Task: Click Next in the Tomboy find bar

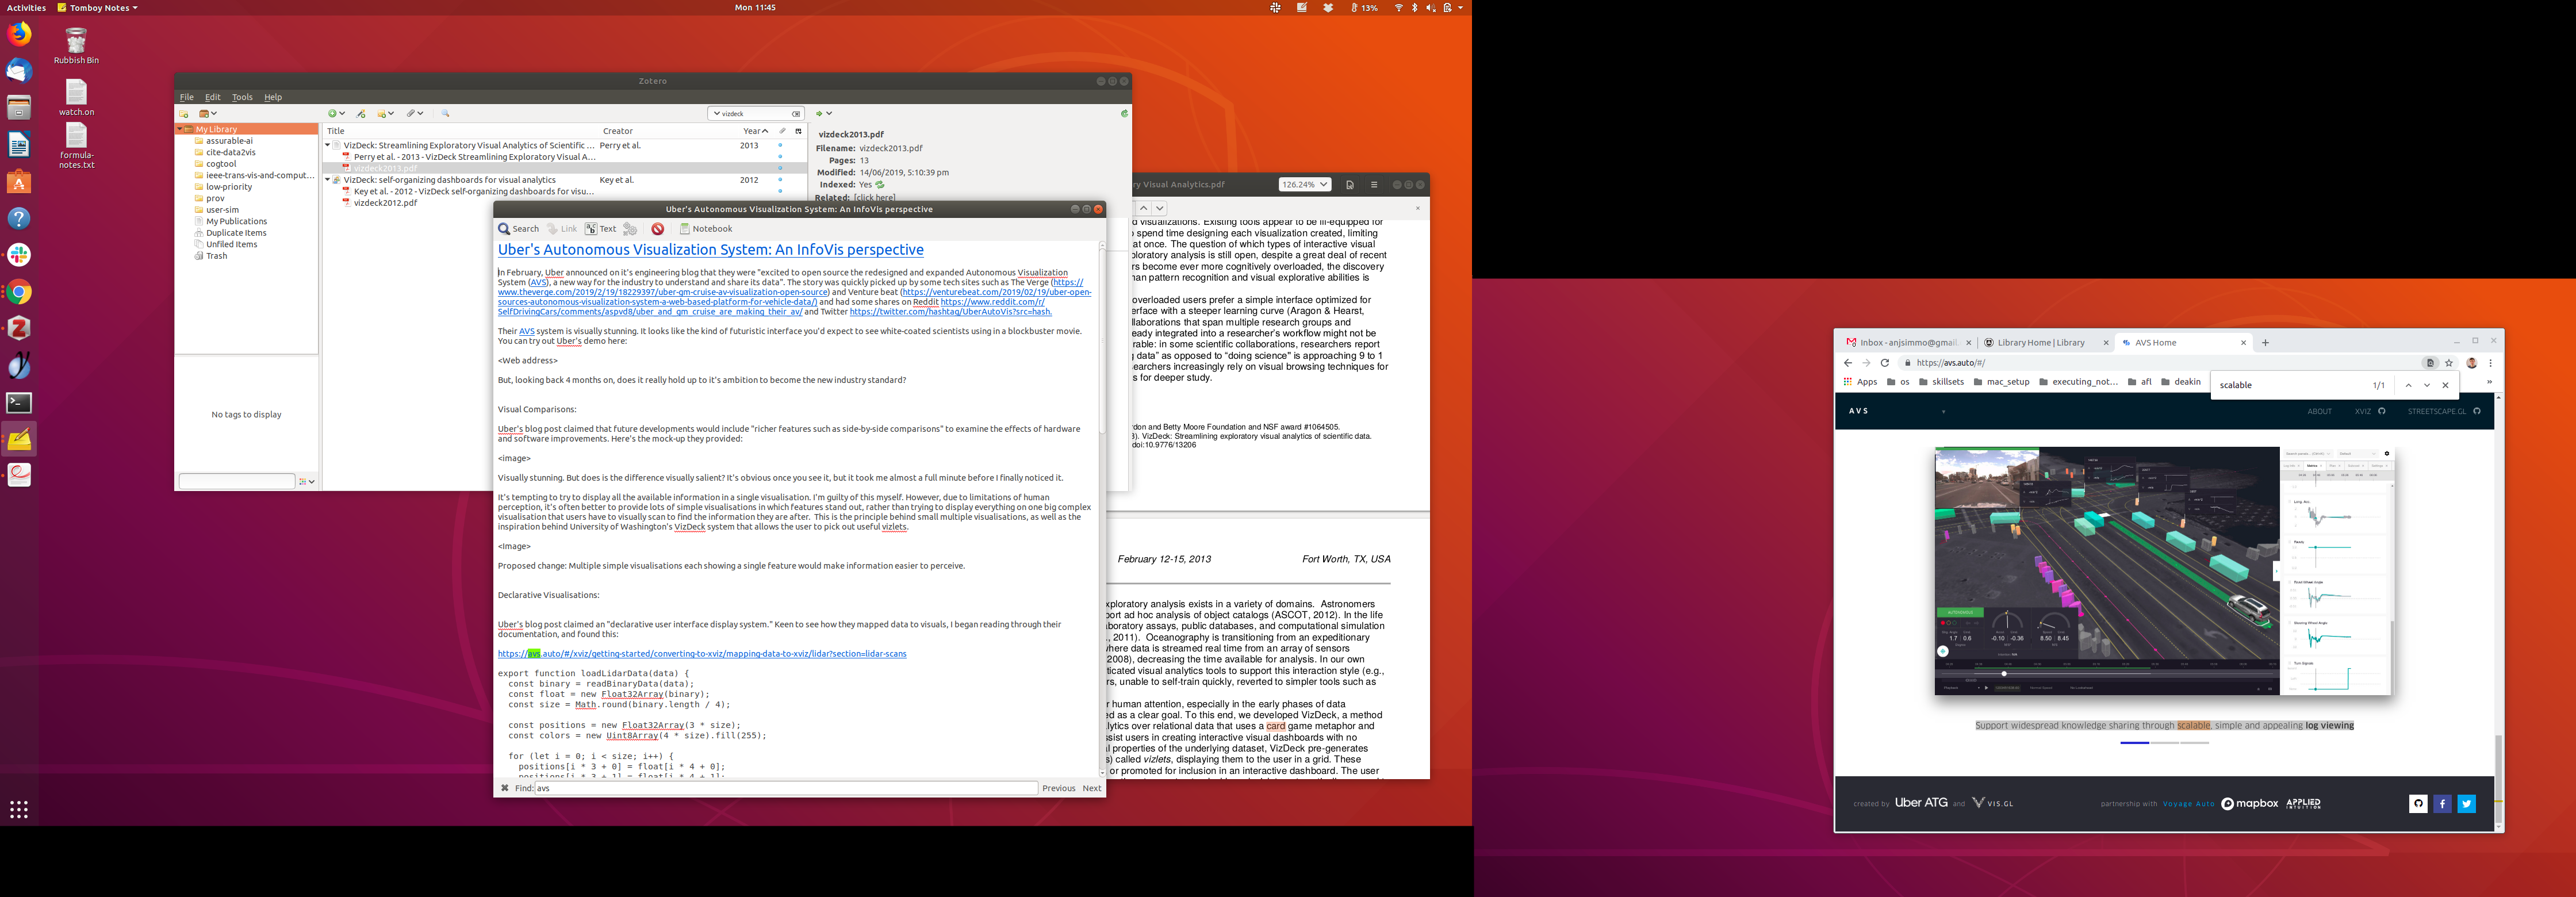Action: click(x=1091, y=788)
